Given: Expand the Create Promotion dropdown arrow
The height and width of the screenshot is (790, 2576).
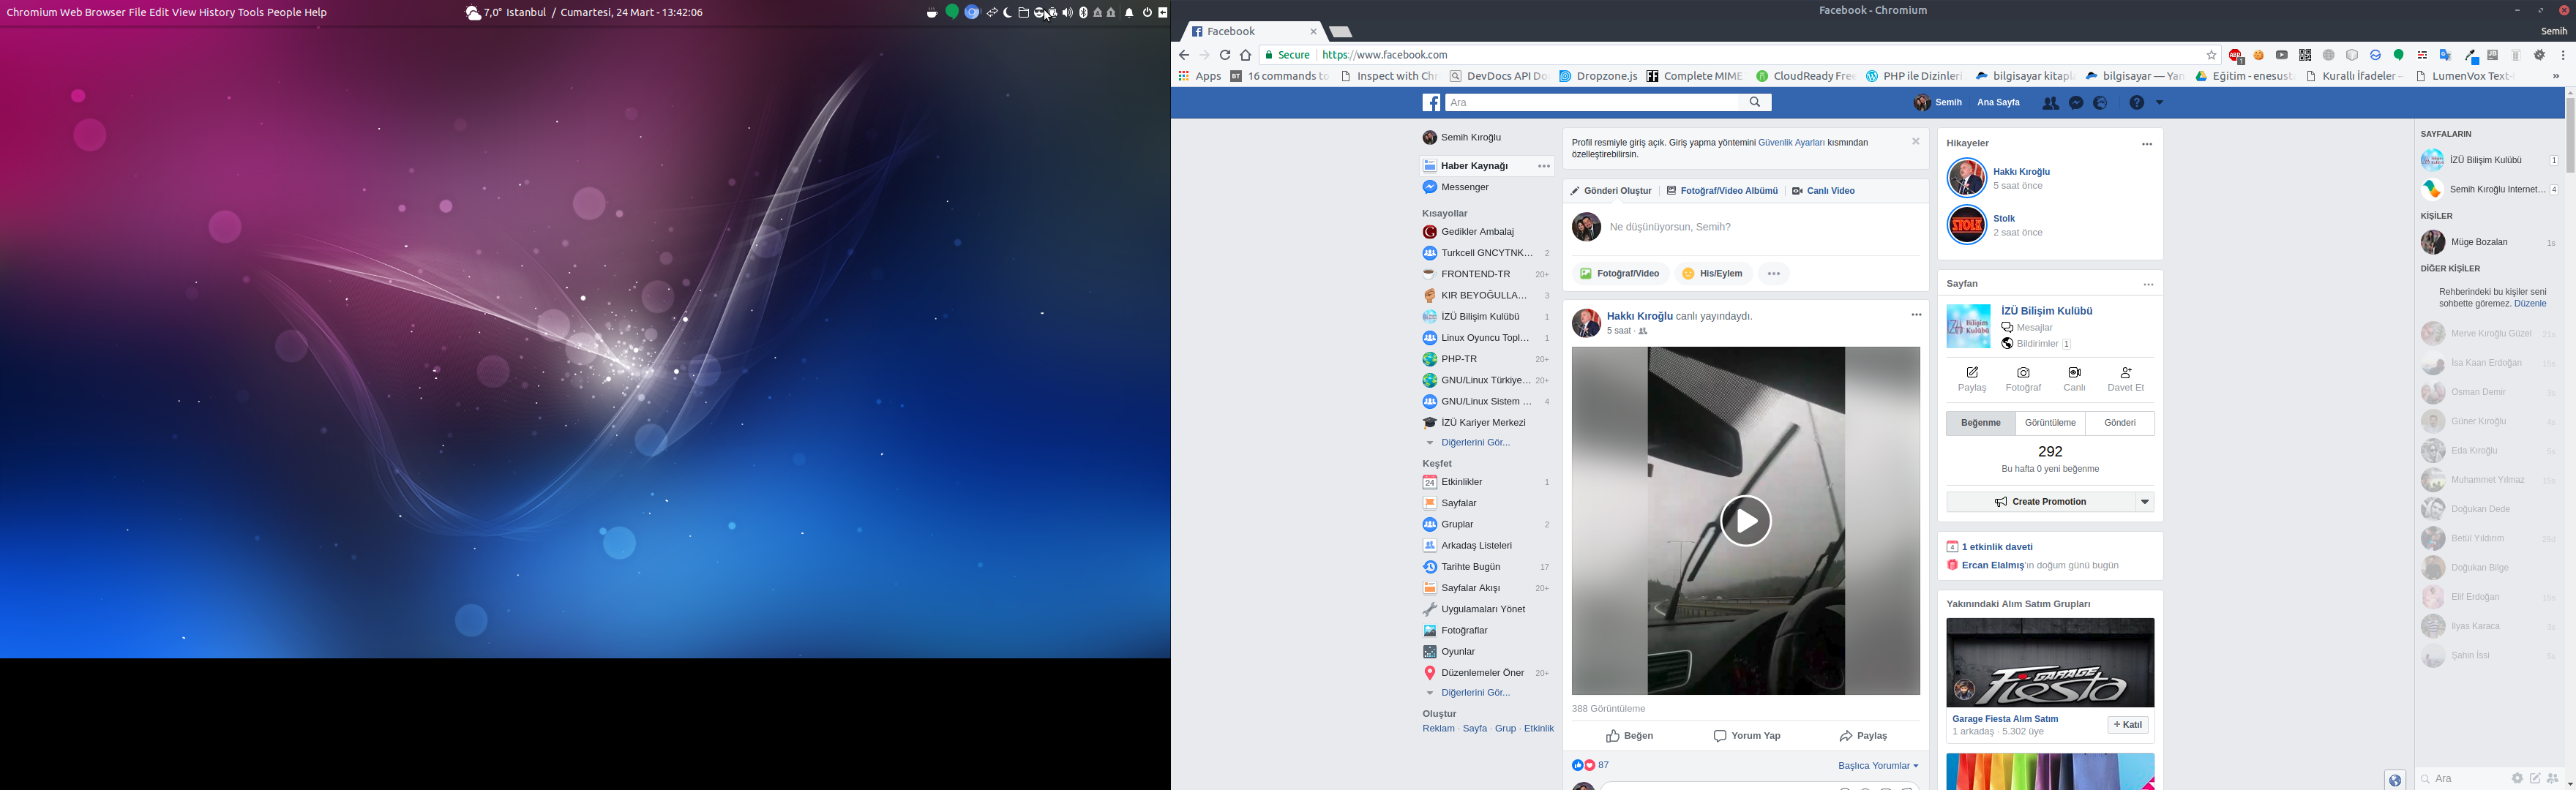Looking at the screenshot, I should click(x=2144, y=502).
